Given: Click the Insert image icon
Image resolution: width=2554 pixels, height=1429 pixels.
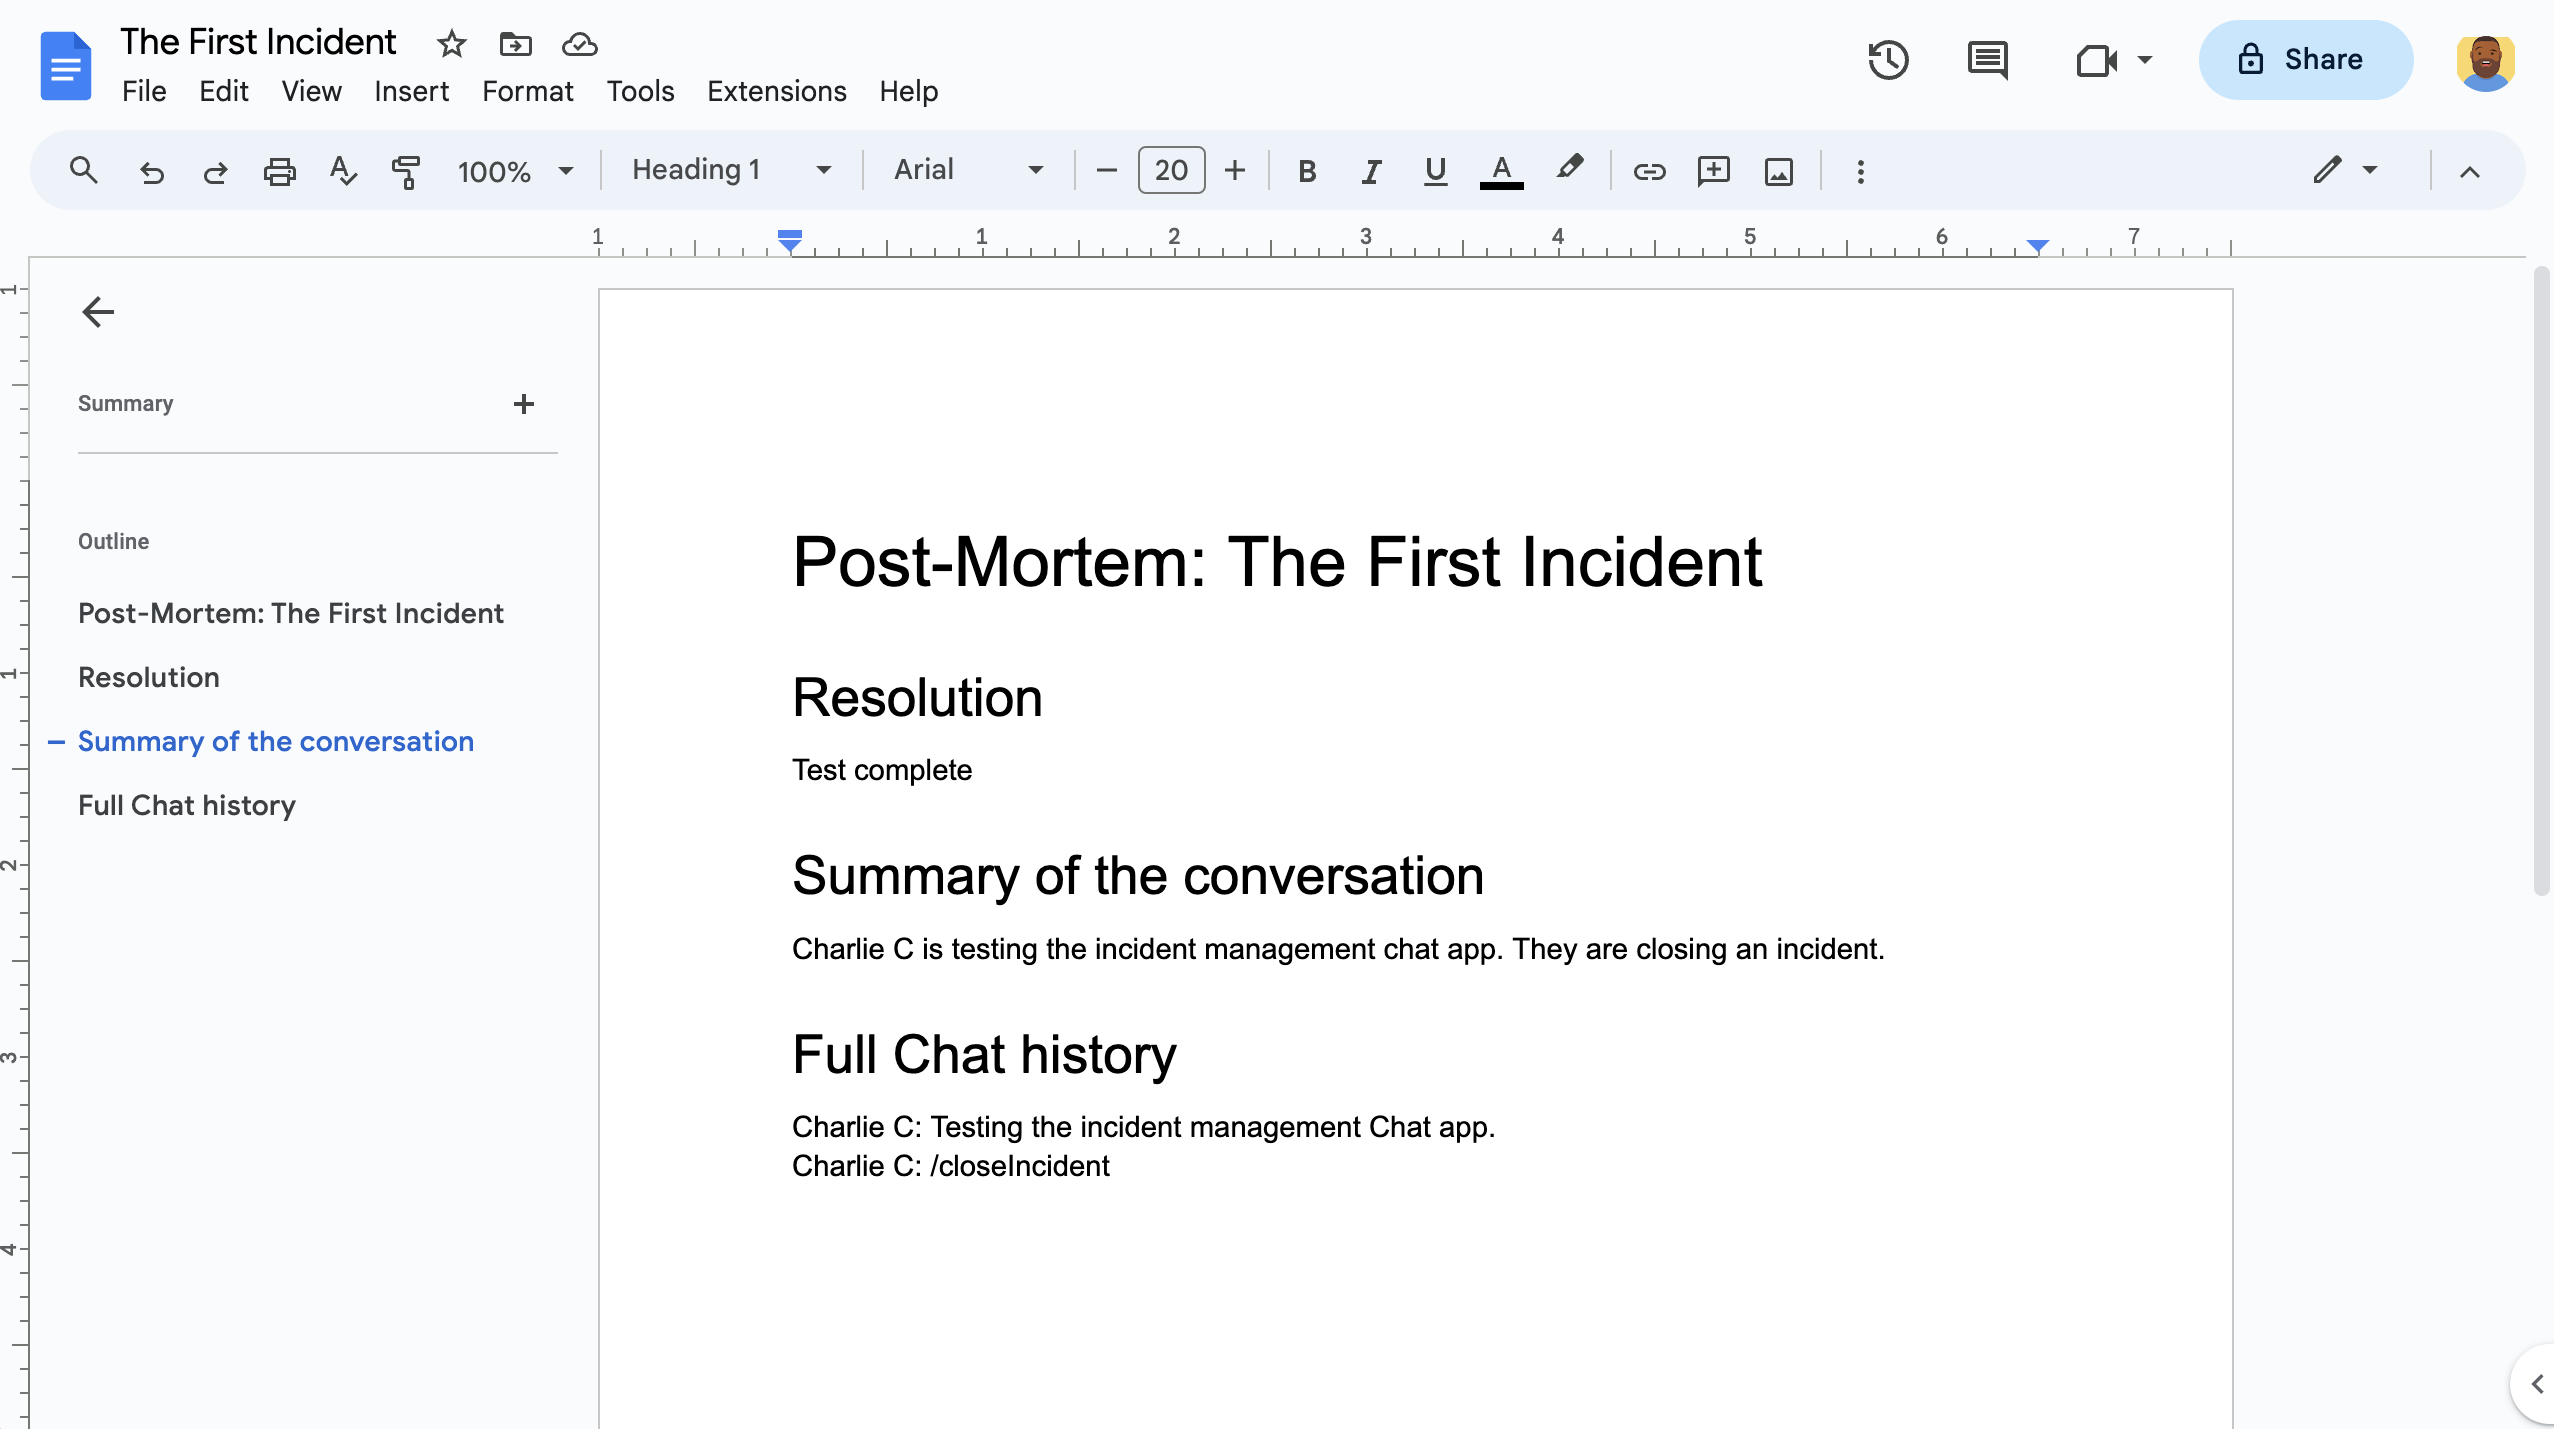Looking at the screenshot, I should [x=1779, y=170].
